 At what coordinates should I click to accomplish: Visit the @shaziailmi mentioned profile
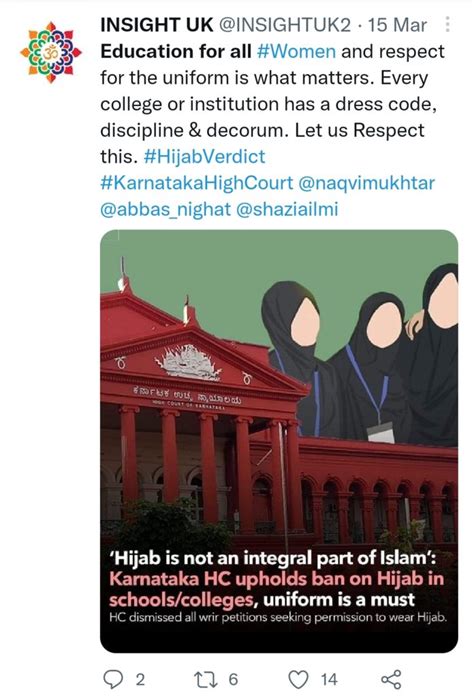287,209
